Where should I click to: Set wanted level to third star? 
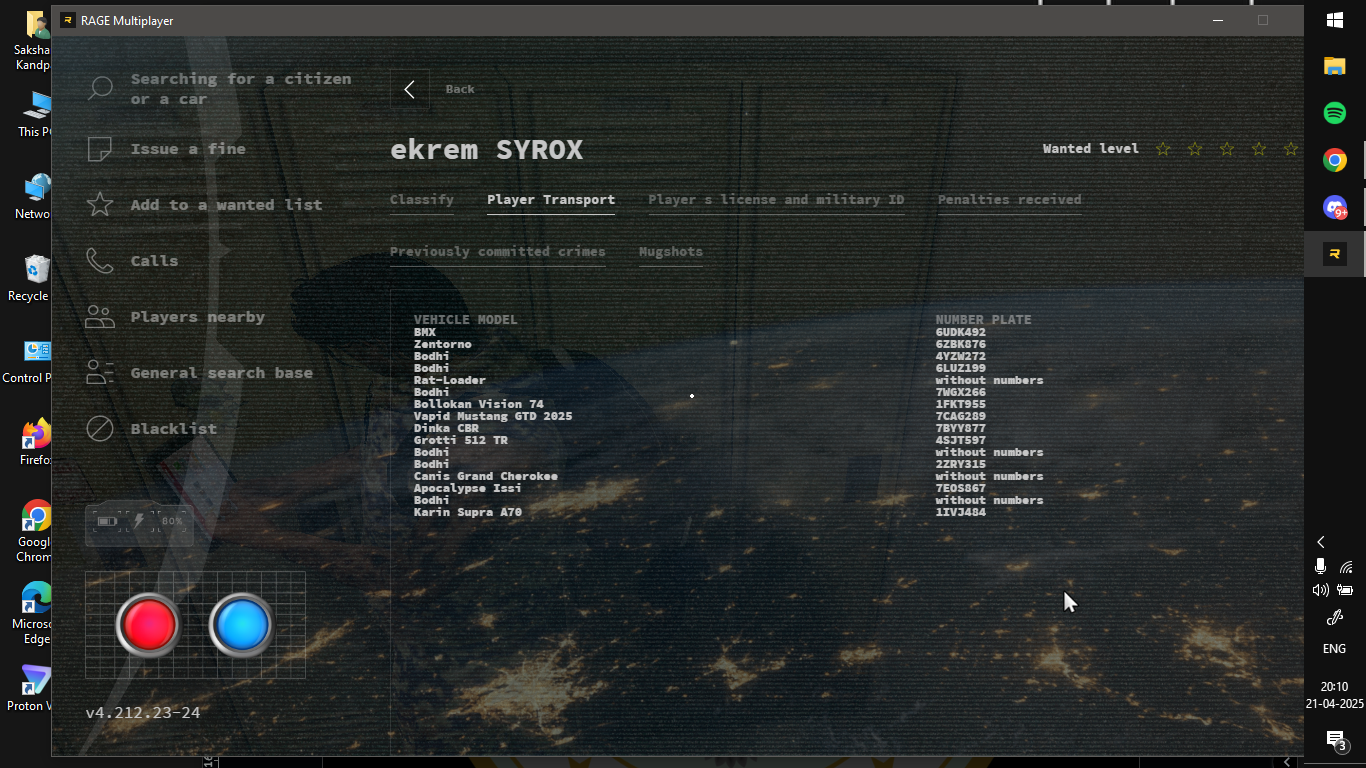(1227, 149)
